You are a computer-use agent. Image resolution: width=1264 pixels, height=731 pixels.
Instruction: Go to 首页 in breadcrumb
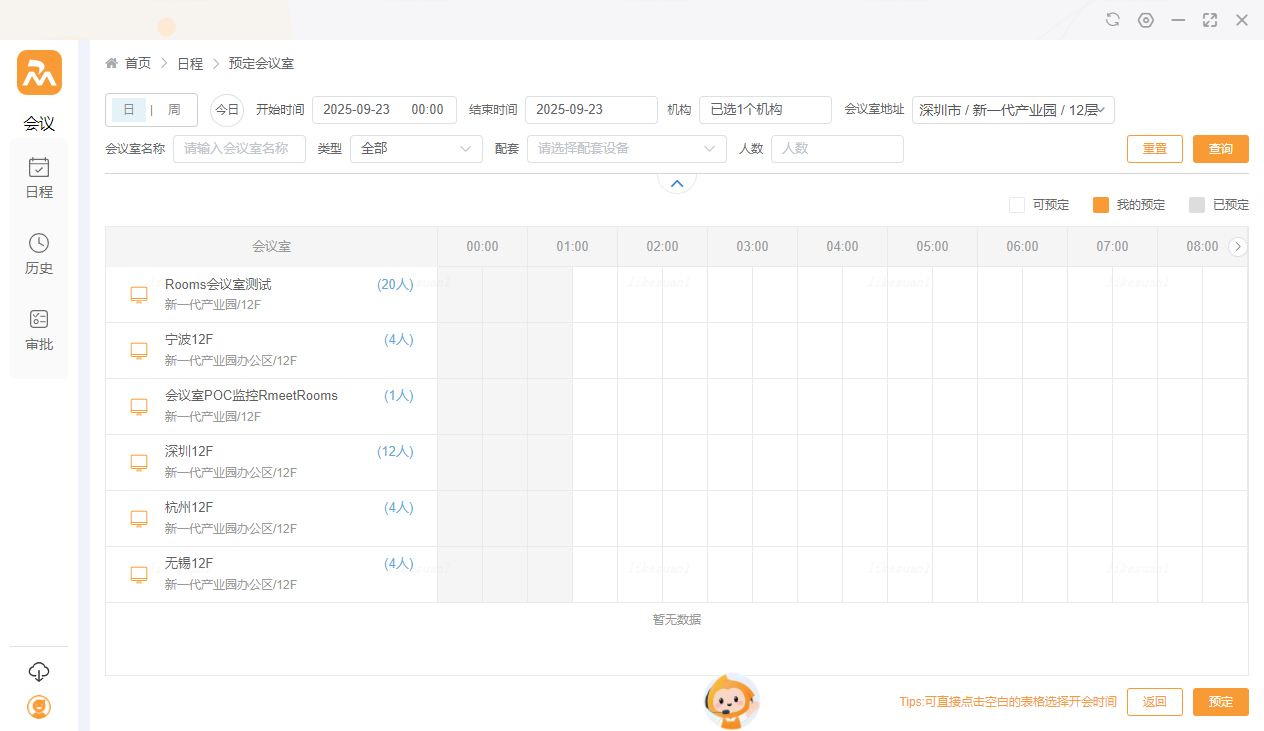point(137,64)
